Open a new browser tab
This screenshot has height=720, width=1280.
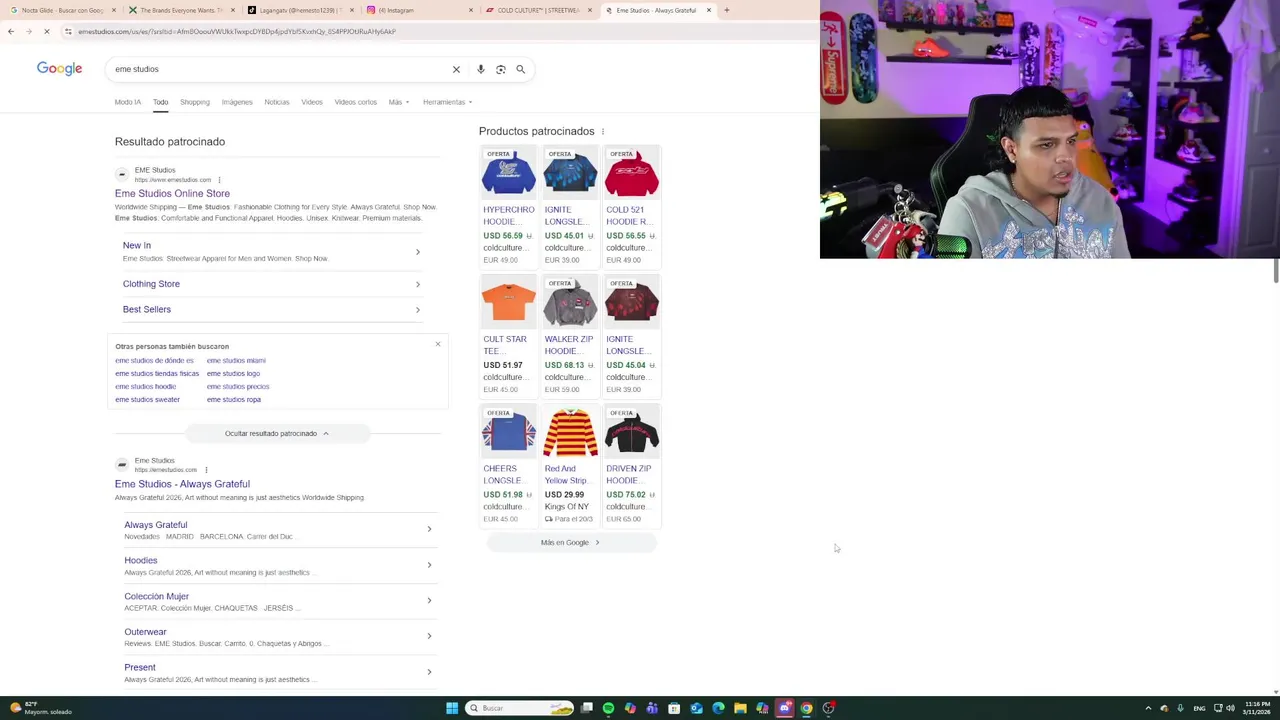[727, 10]
